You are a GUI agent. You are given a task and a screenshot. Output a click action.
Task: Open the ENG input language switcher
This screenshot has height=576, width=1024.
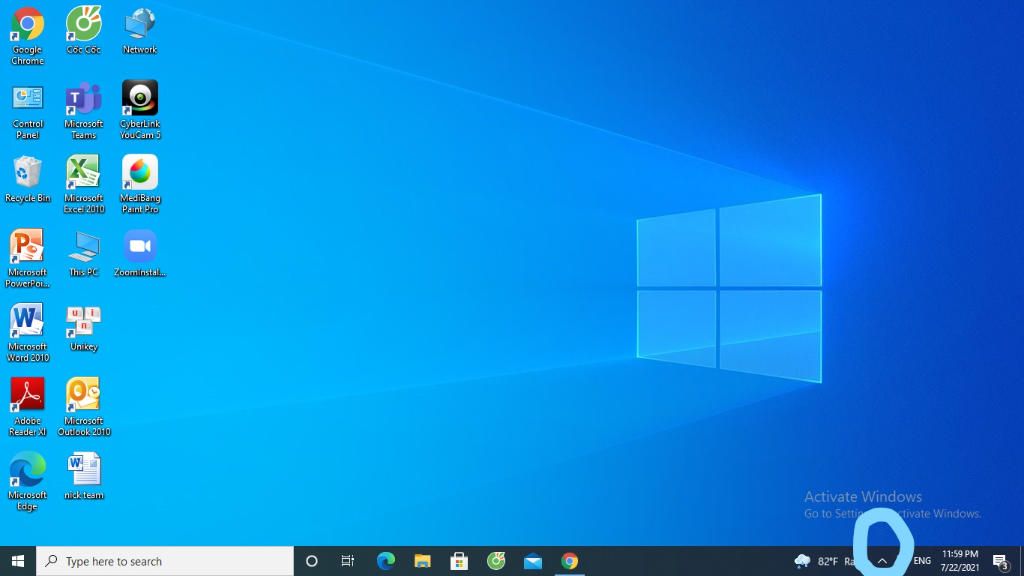[922, 561]
